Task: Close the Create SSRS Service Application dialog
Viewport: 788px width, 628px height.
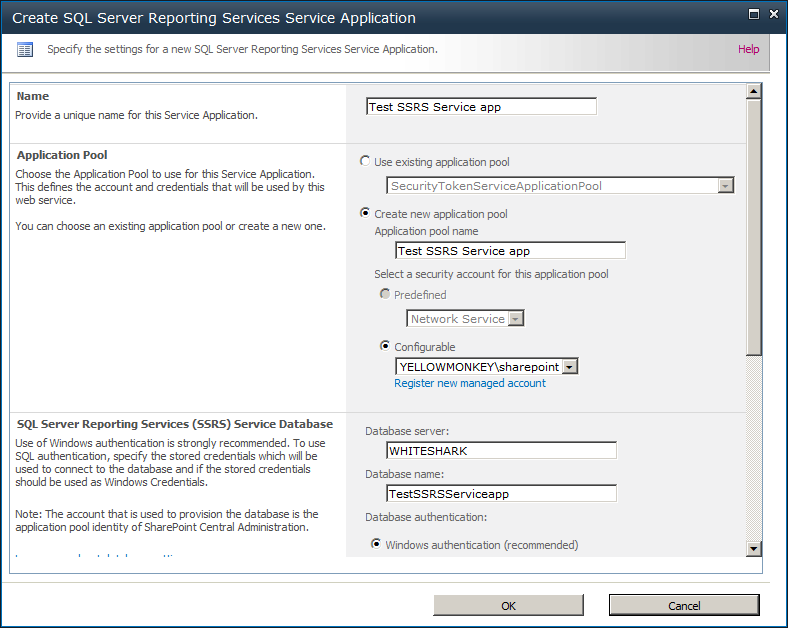Action: (x=774, y=14)
